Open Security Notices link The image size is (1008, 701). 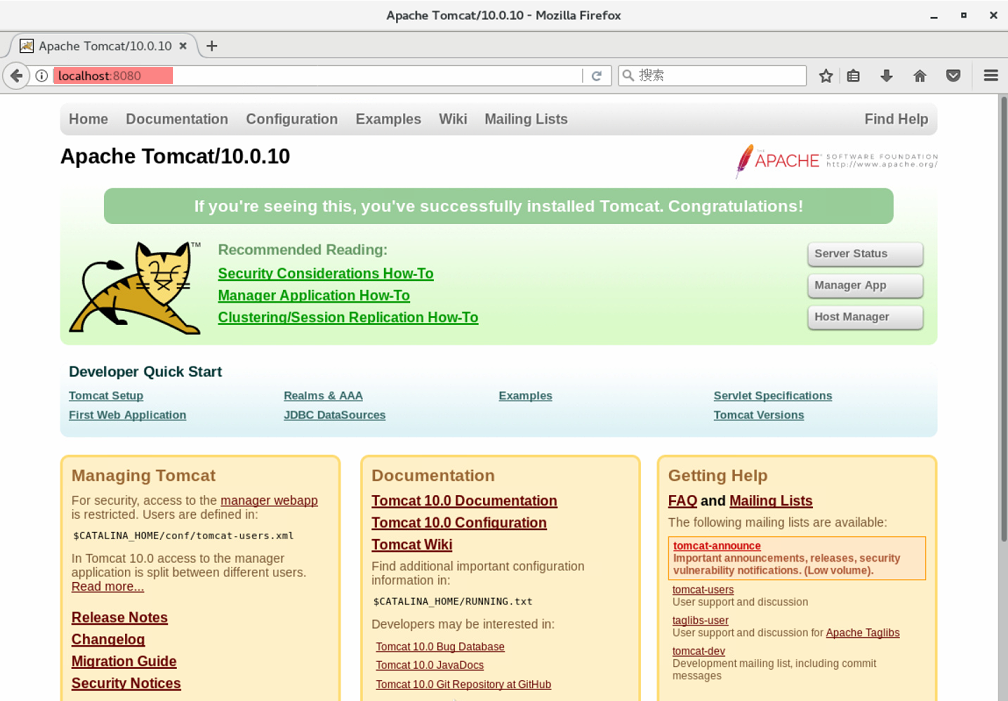point(126,683)
